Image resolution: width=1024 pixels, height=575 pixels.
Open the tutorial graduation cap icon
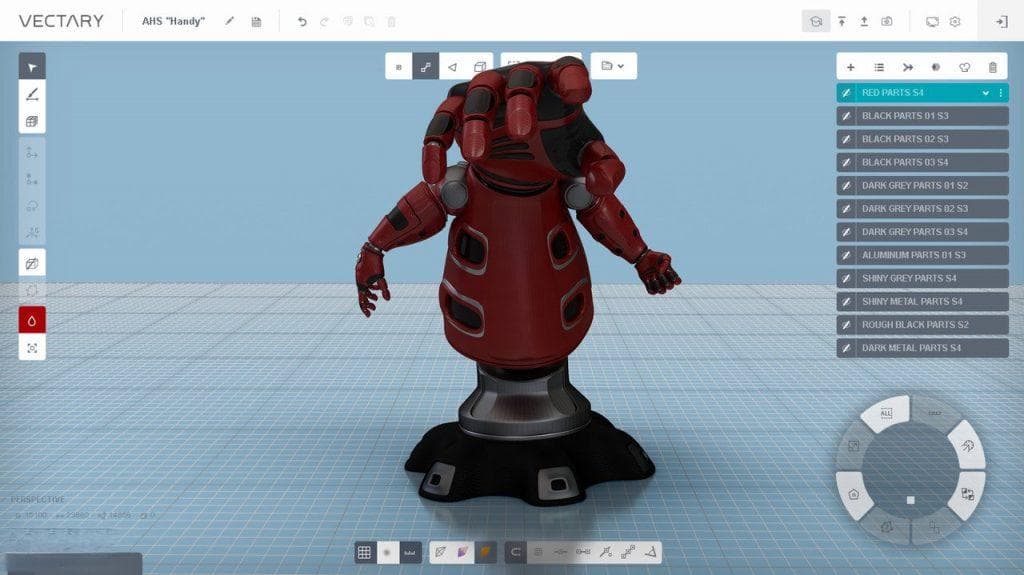tap(816, 22)
